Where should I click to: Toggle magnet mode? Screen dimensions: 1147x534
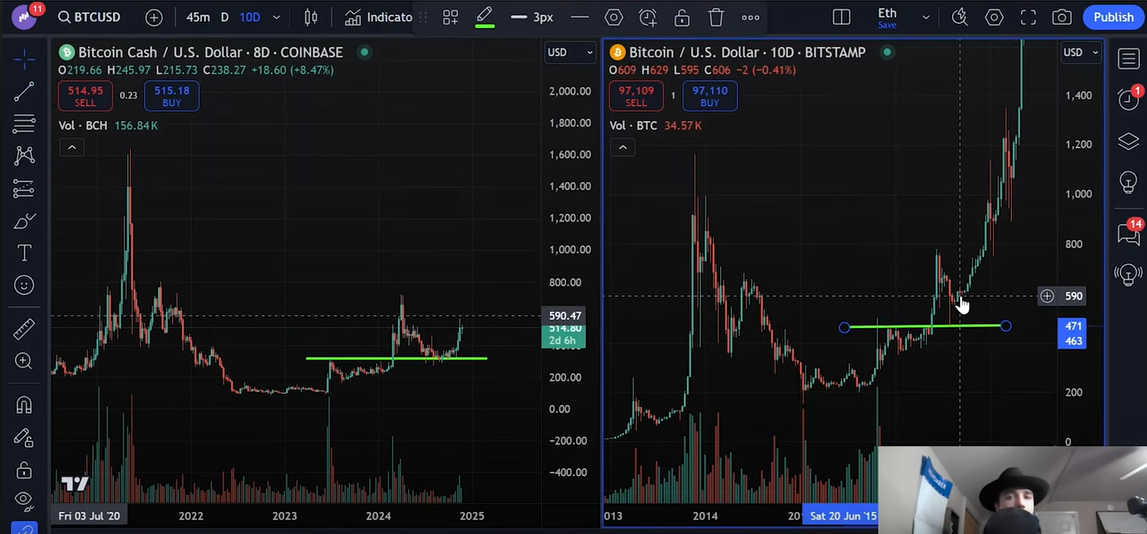(x=24, y=405)
